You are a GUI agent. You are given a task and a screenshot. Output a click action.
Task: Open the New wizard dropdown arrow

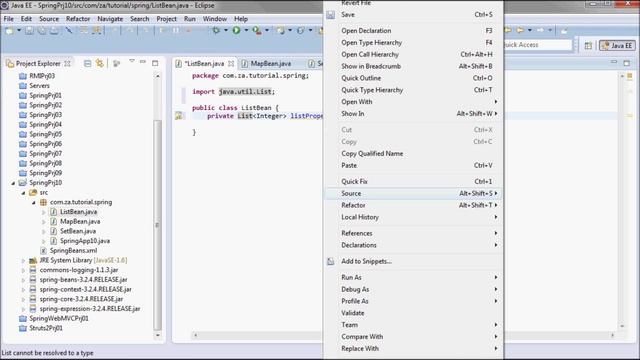(19, 31)
